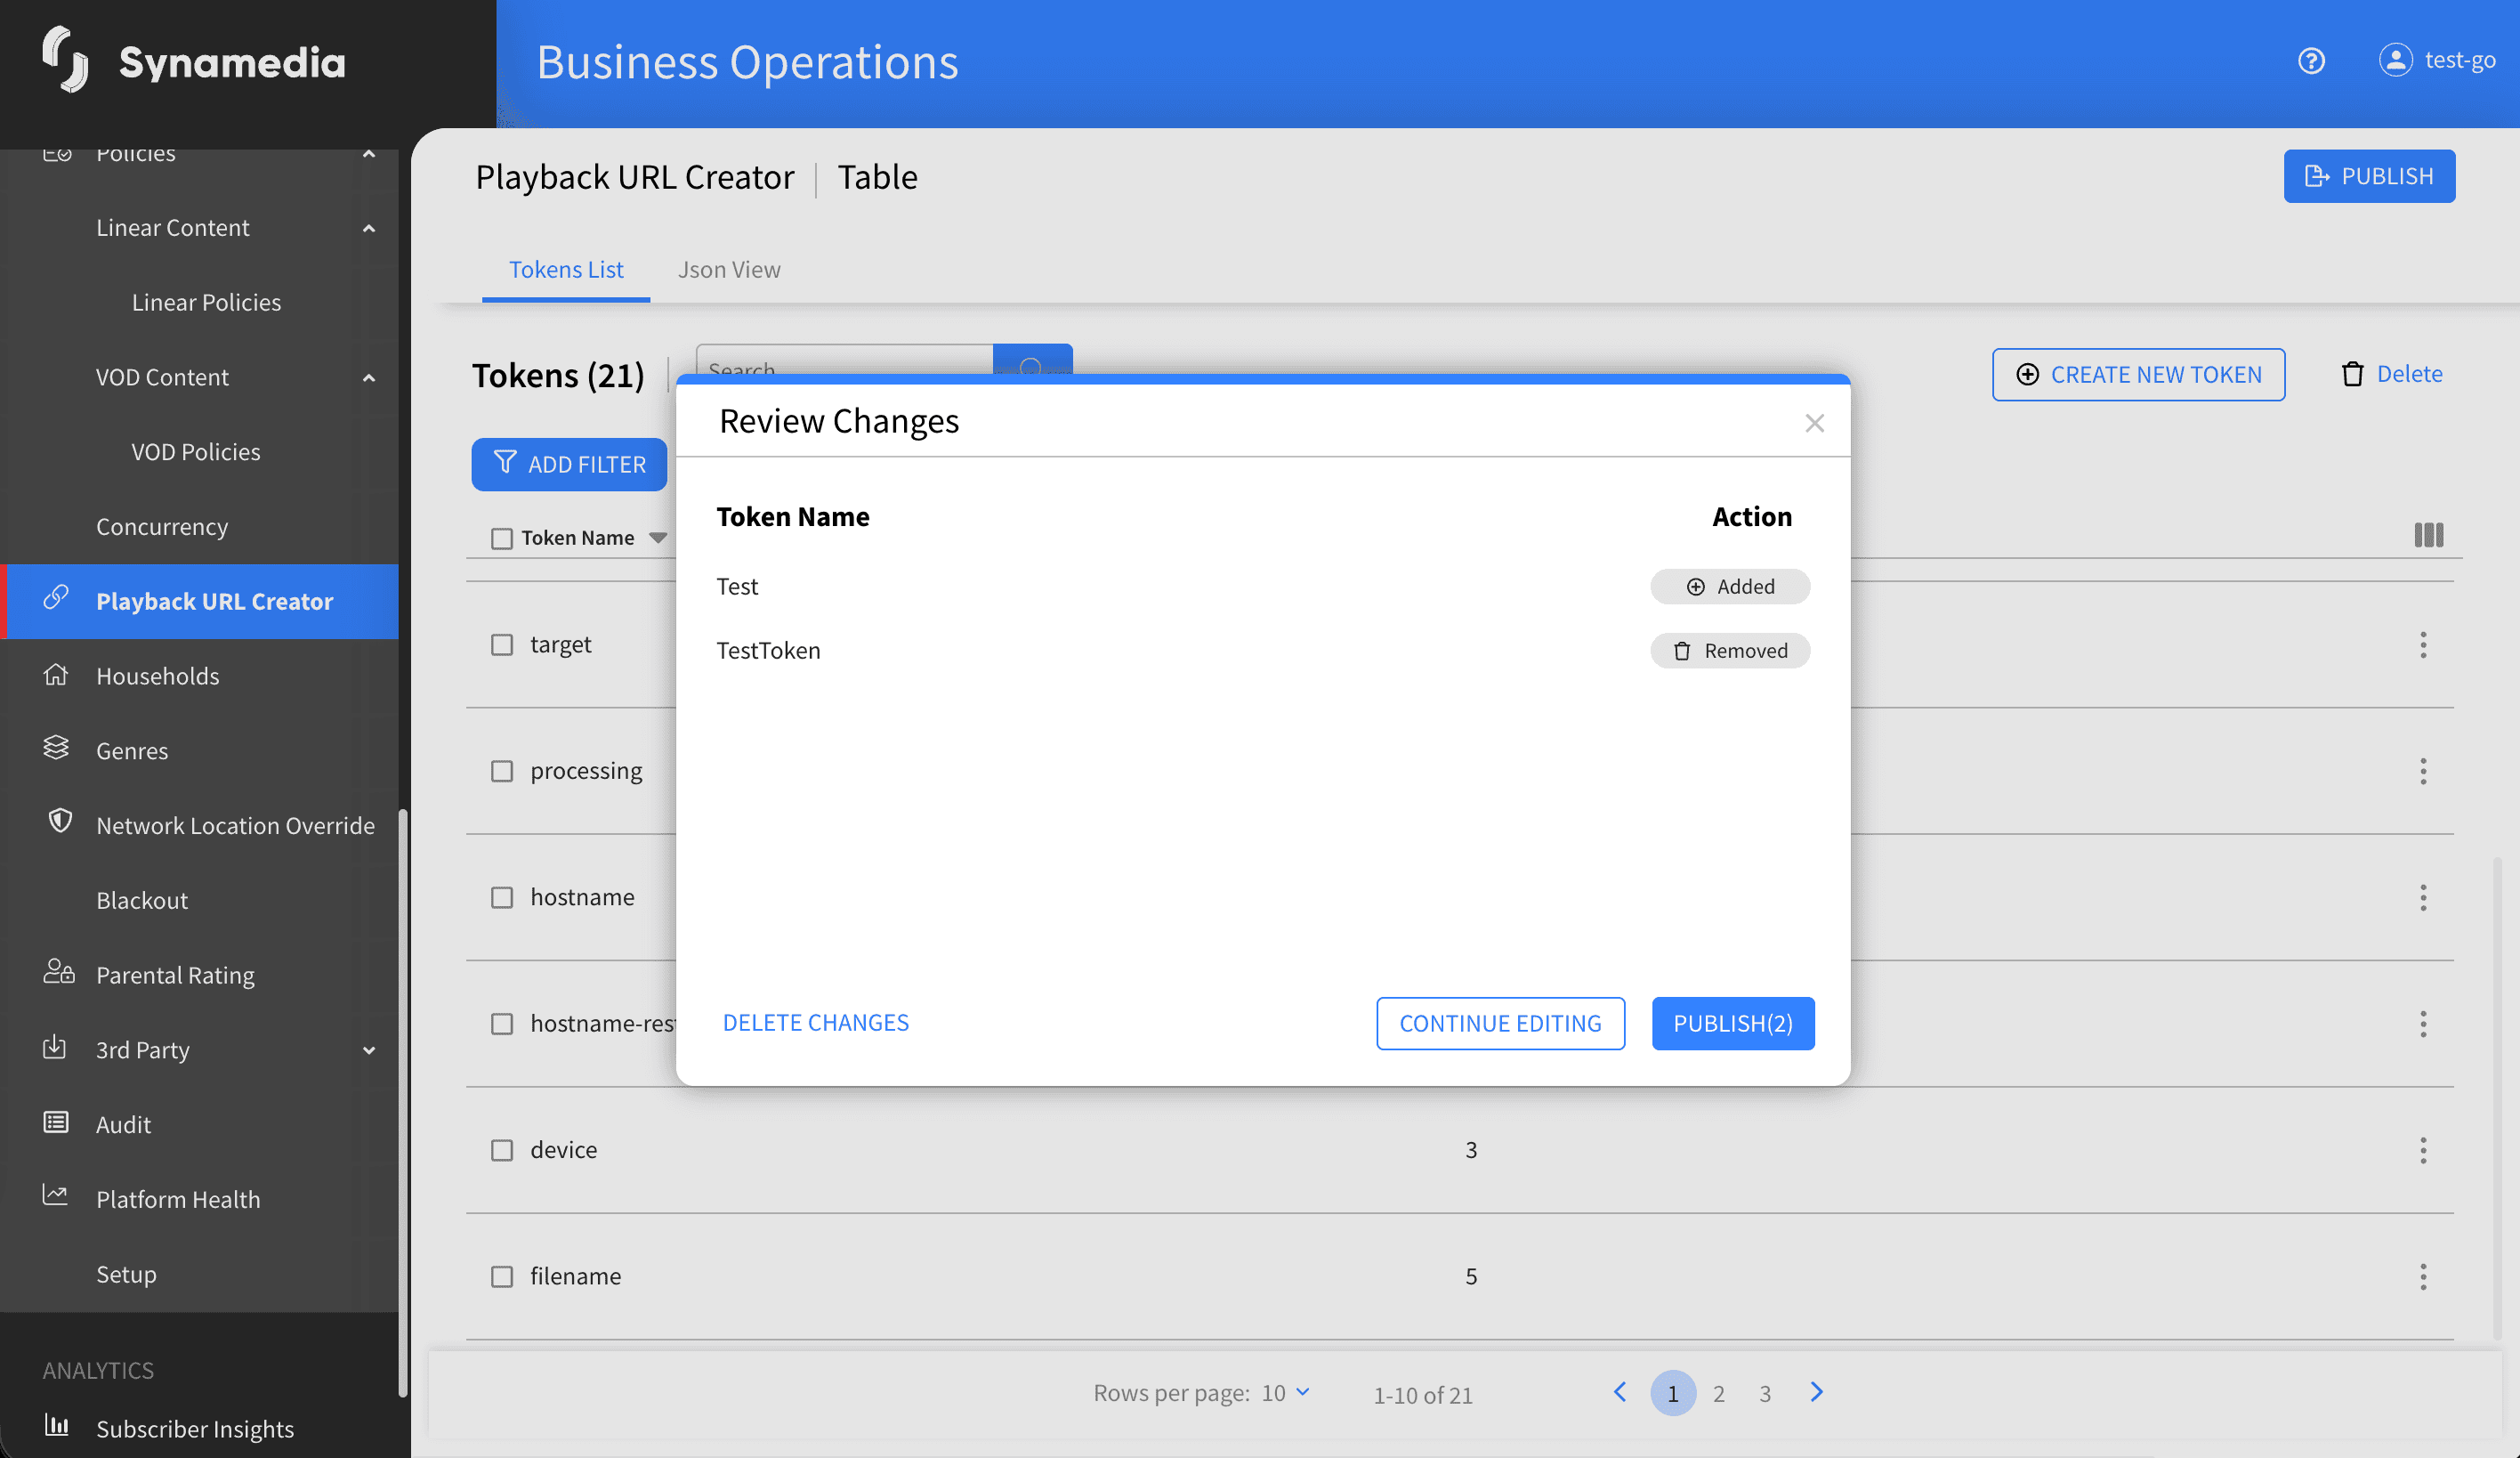This screenshot has height=1458, width=2520.
Task: Click CONTINUE EDITING in the dialog
Action: [x=1500, y=1023]
